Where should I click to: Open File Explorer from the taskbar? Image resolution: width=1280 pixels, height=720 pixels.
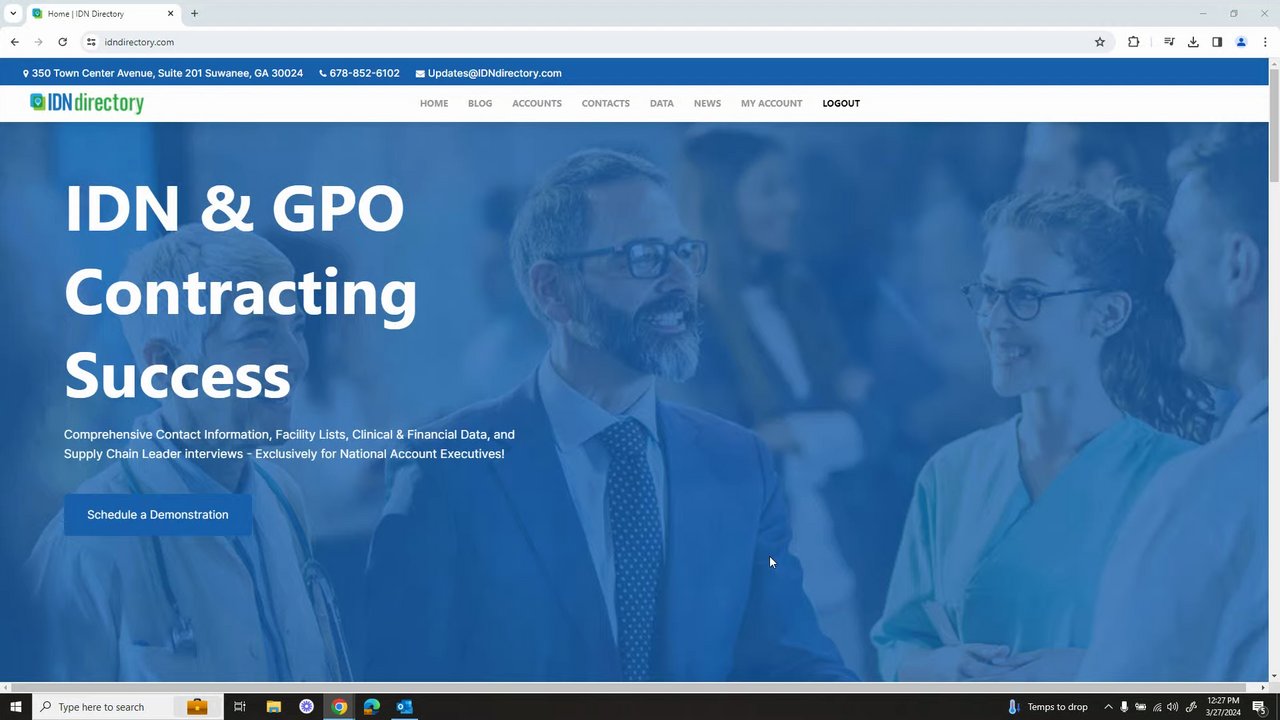273,707
